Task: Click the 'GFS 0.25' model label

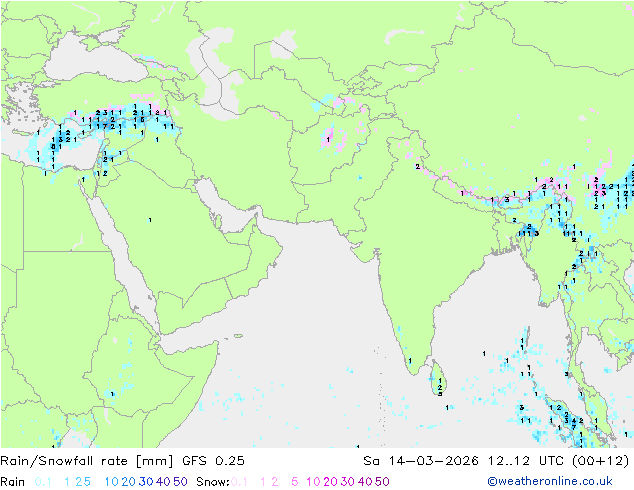Action: point(213,461)
